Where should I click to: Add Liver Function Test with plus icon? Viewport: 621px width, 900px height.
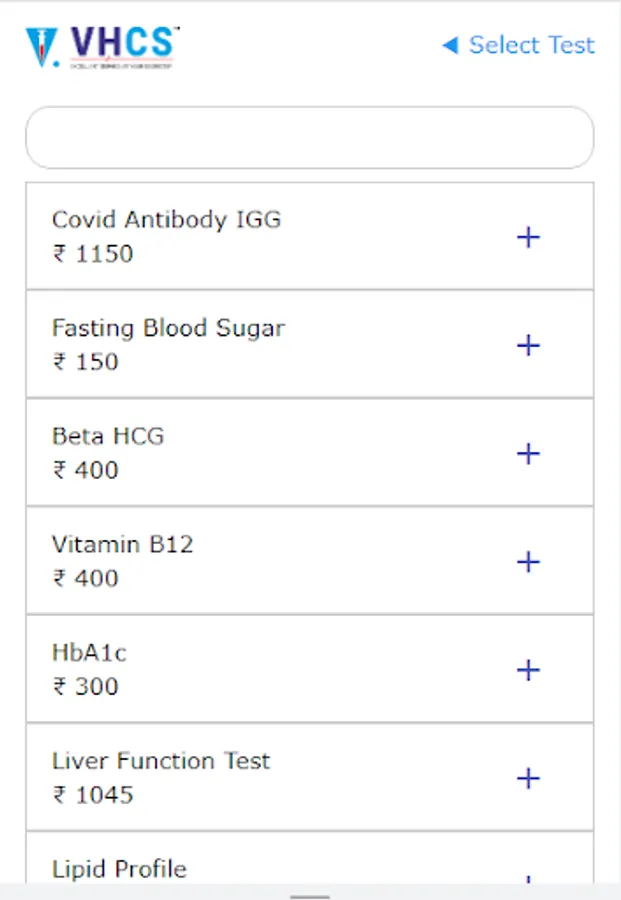(x=528, y=778)
